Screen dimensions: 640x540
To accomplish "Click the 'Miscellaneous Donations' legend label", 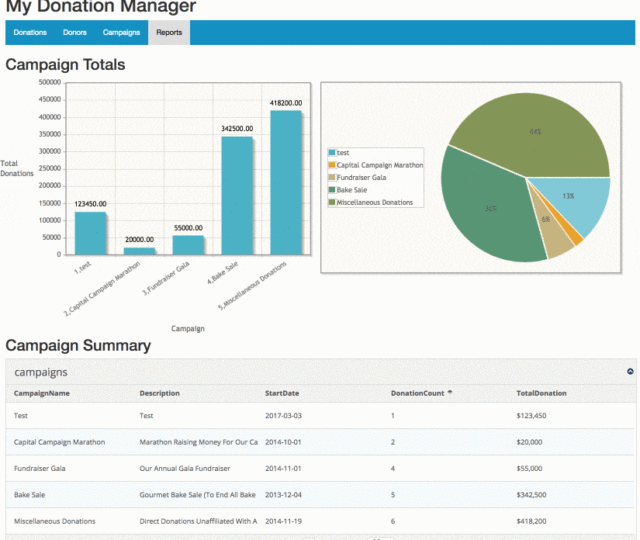I will click(375, 202).
